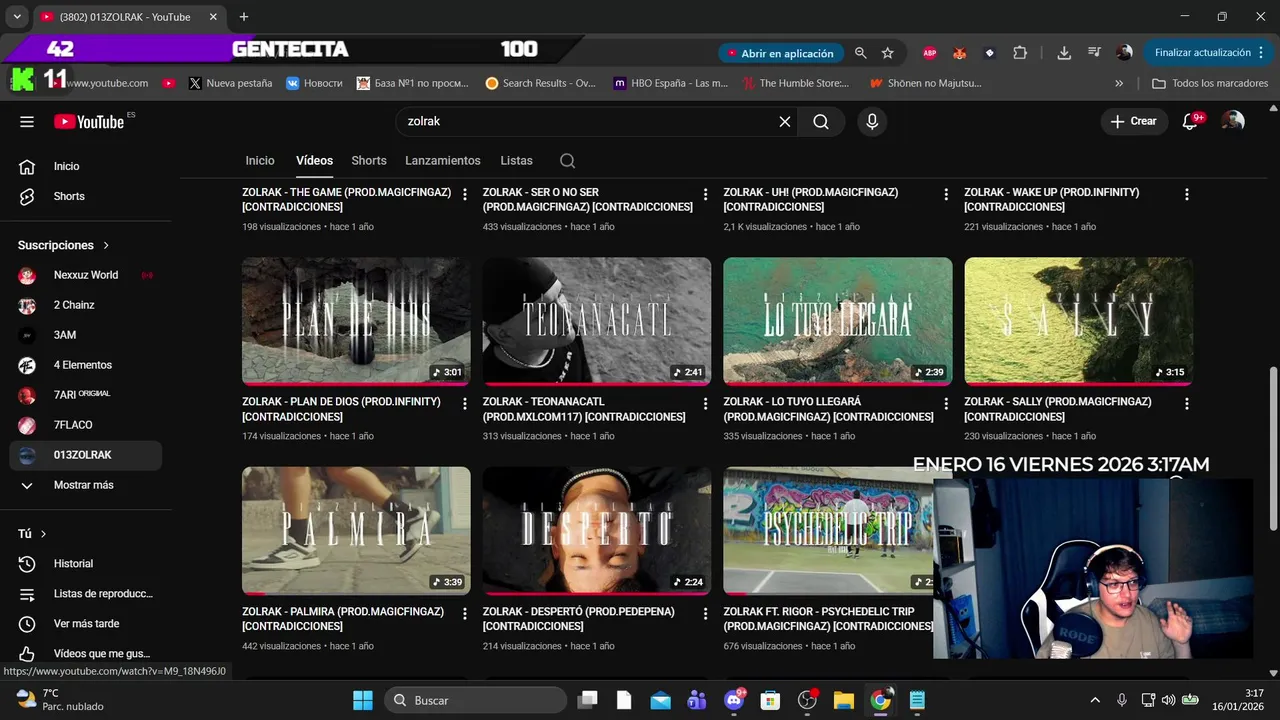This screenshot has width=1280, height=720.
Task: Open media controls icon in Chrome toolbar
Action: pyautogui.click(x=1094, y=53)
